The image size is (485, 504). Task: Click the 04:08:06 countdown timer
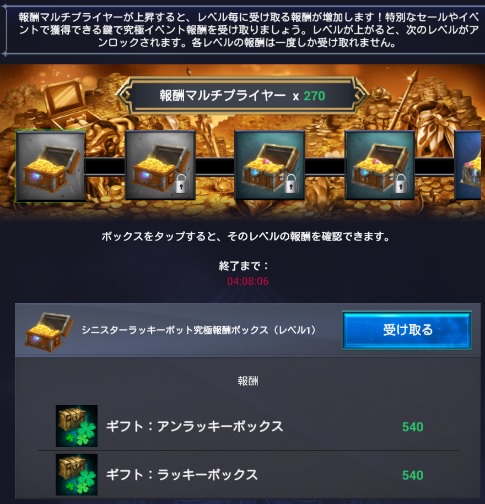point(248,281)
